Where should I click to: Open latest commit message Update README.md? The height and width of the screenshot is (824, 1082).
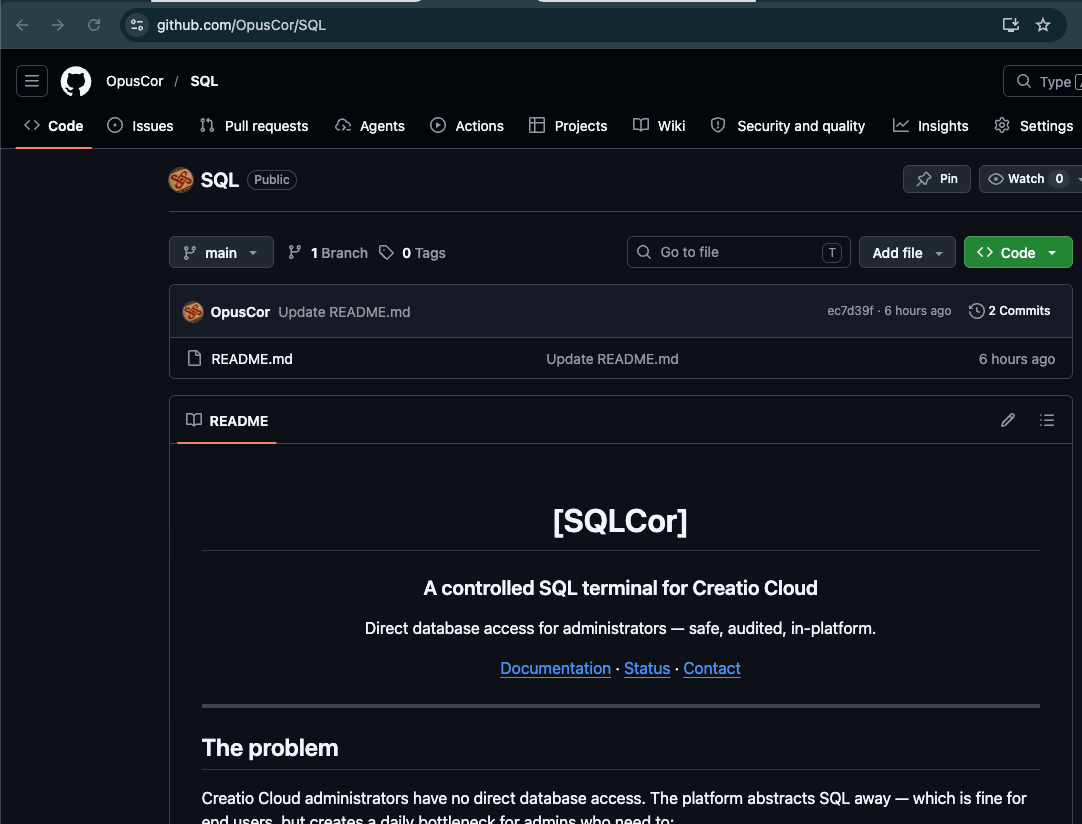[344, 312]
